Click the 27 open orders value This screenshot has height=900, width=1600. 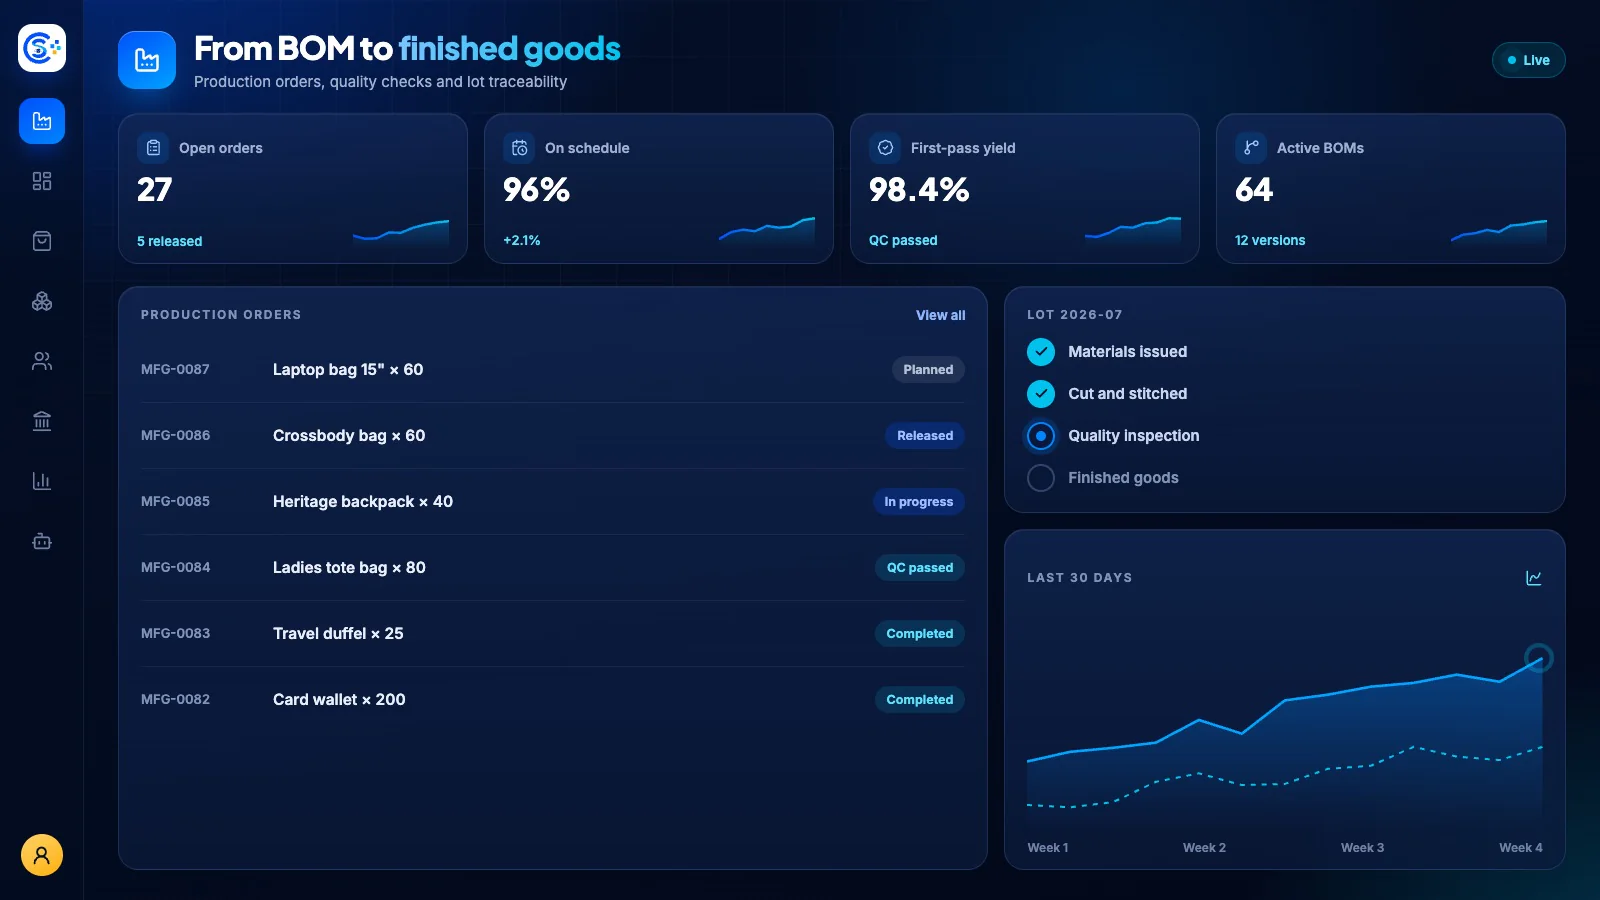(x=155, y=189)
